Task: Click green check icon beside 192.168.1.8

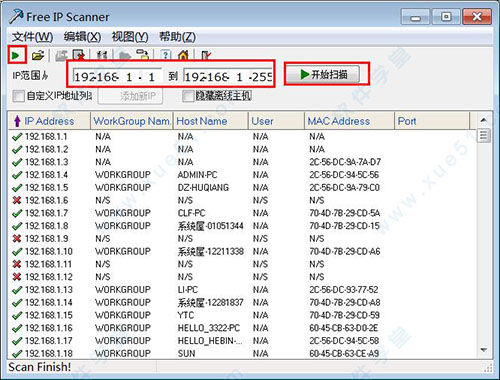Action: pos(17,226)
